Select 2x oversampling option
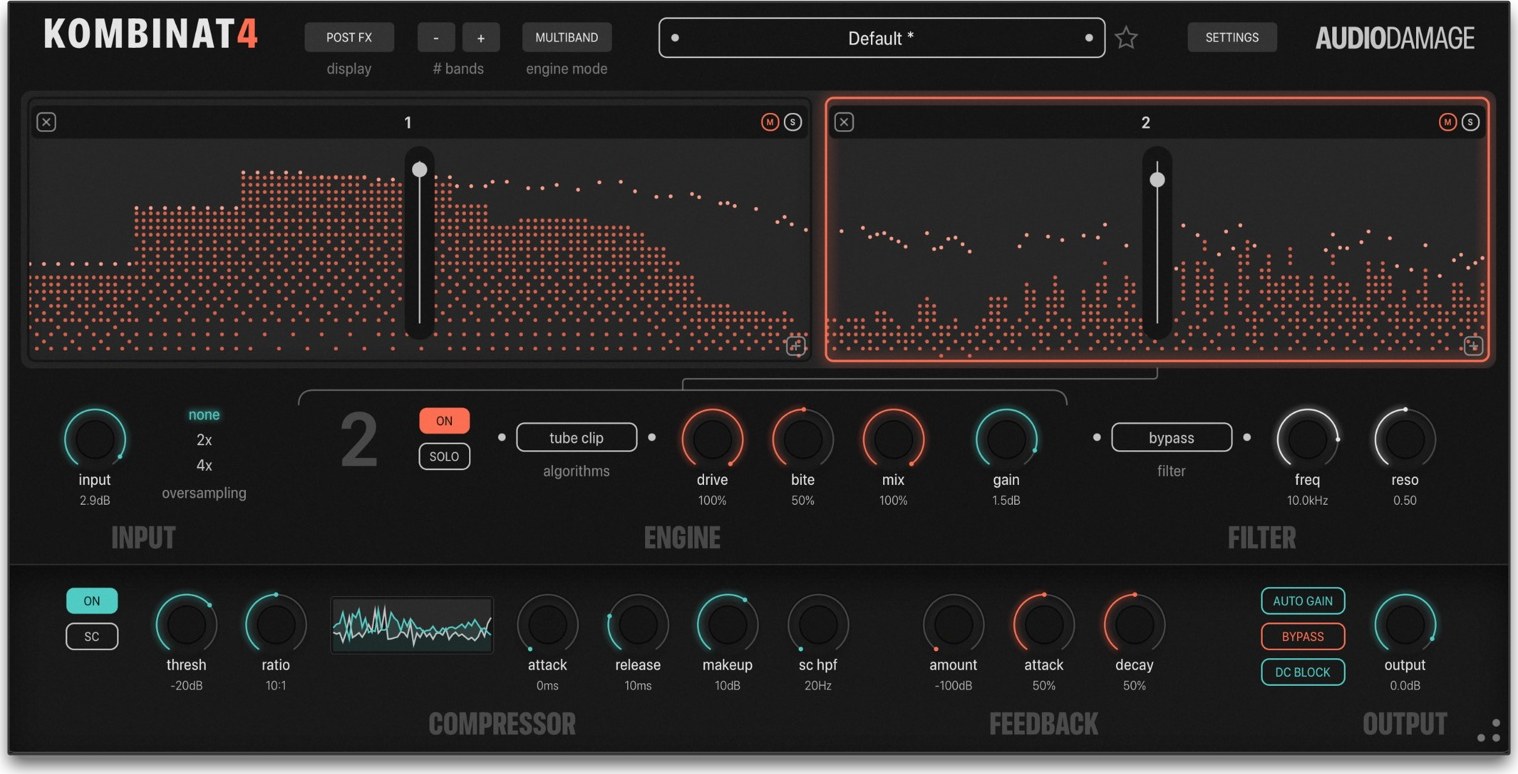 204,440
